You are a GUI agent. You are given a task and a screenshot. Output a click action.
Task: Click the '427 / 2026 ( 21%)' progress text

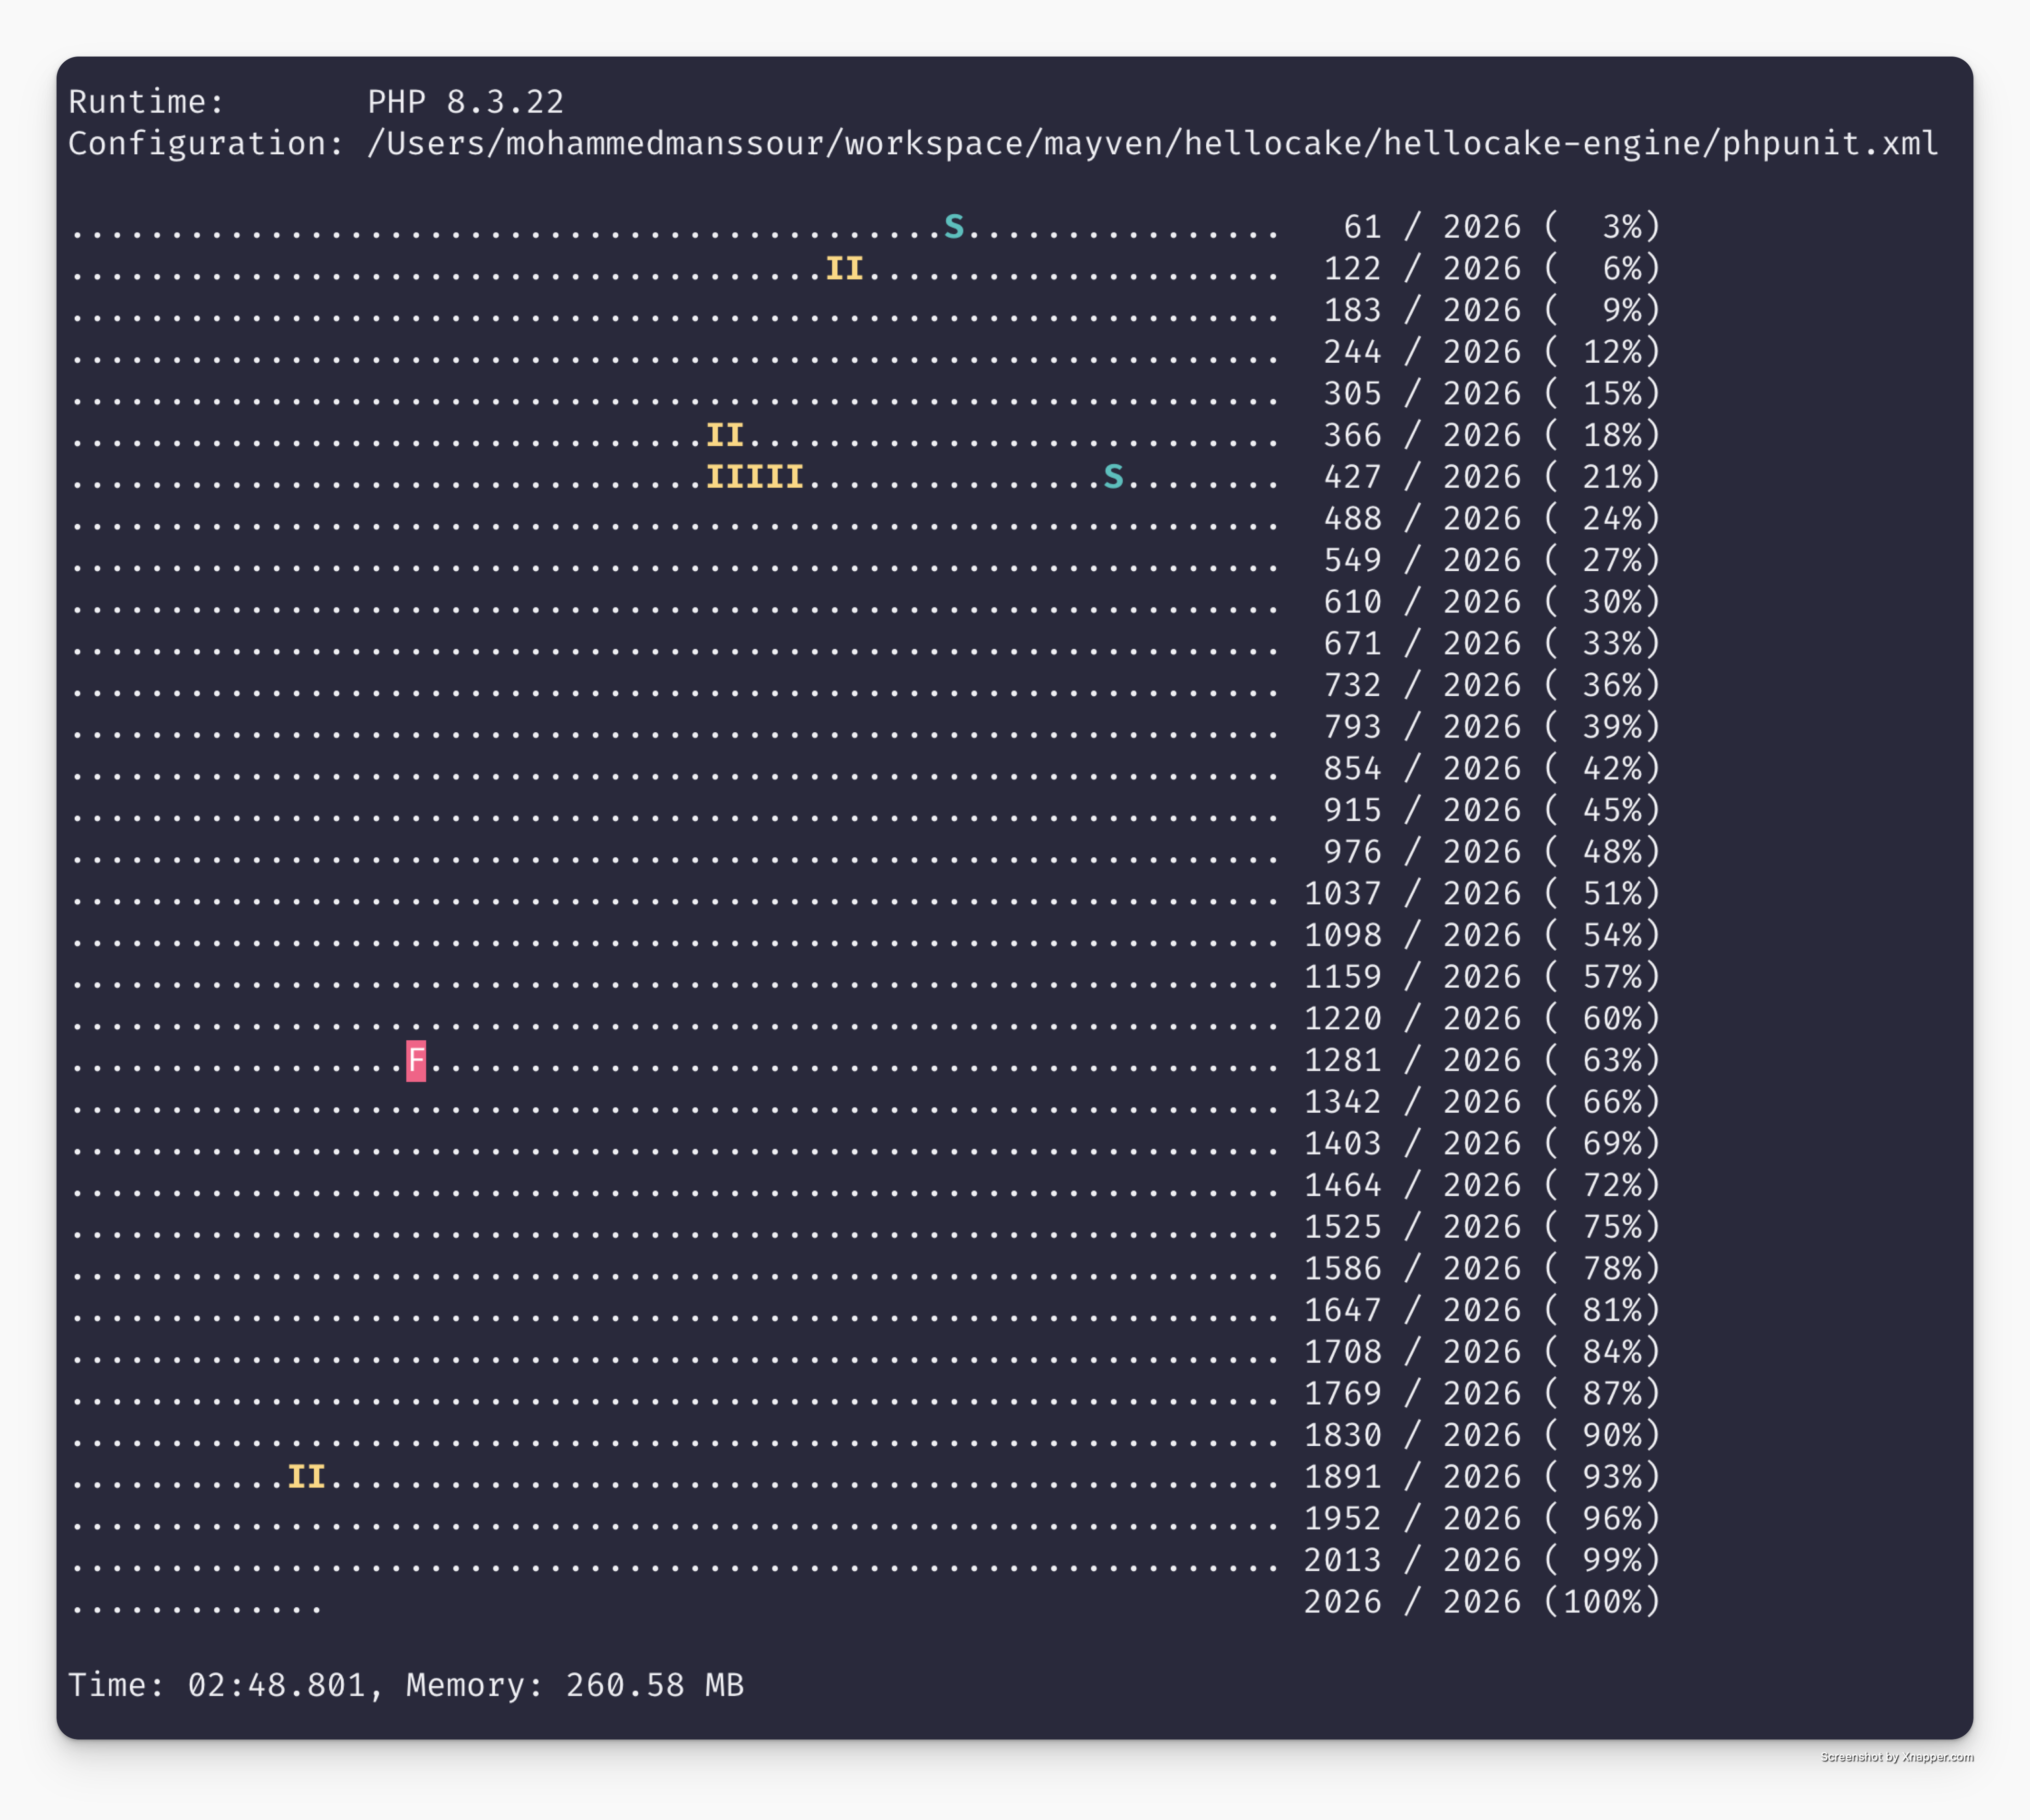coord(1492,477)
